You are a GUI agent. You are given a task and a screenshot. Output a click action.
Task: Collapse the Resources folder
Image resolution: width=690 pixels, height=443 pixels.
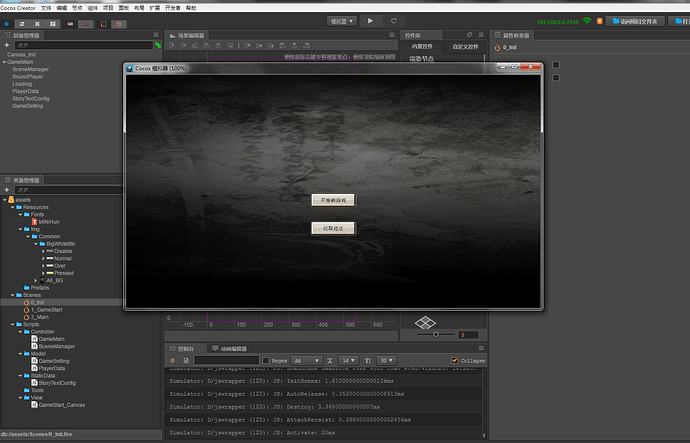click(x=12, y=207)
